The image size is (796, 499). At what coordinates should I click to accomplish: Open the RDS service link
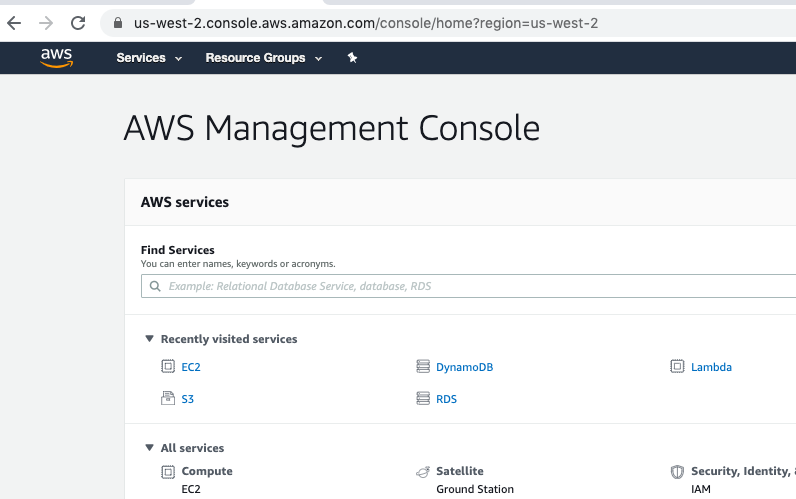point(446,399)
